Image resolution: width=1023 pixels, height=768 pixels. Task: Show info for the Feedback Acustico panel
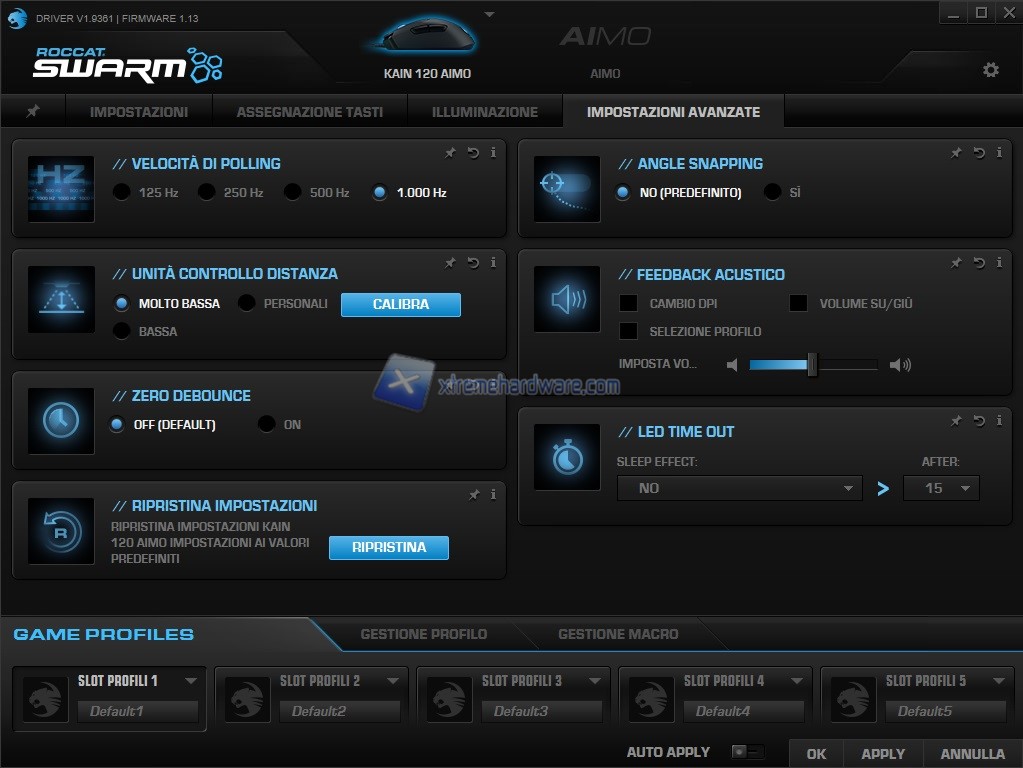[999, 263]
